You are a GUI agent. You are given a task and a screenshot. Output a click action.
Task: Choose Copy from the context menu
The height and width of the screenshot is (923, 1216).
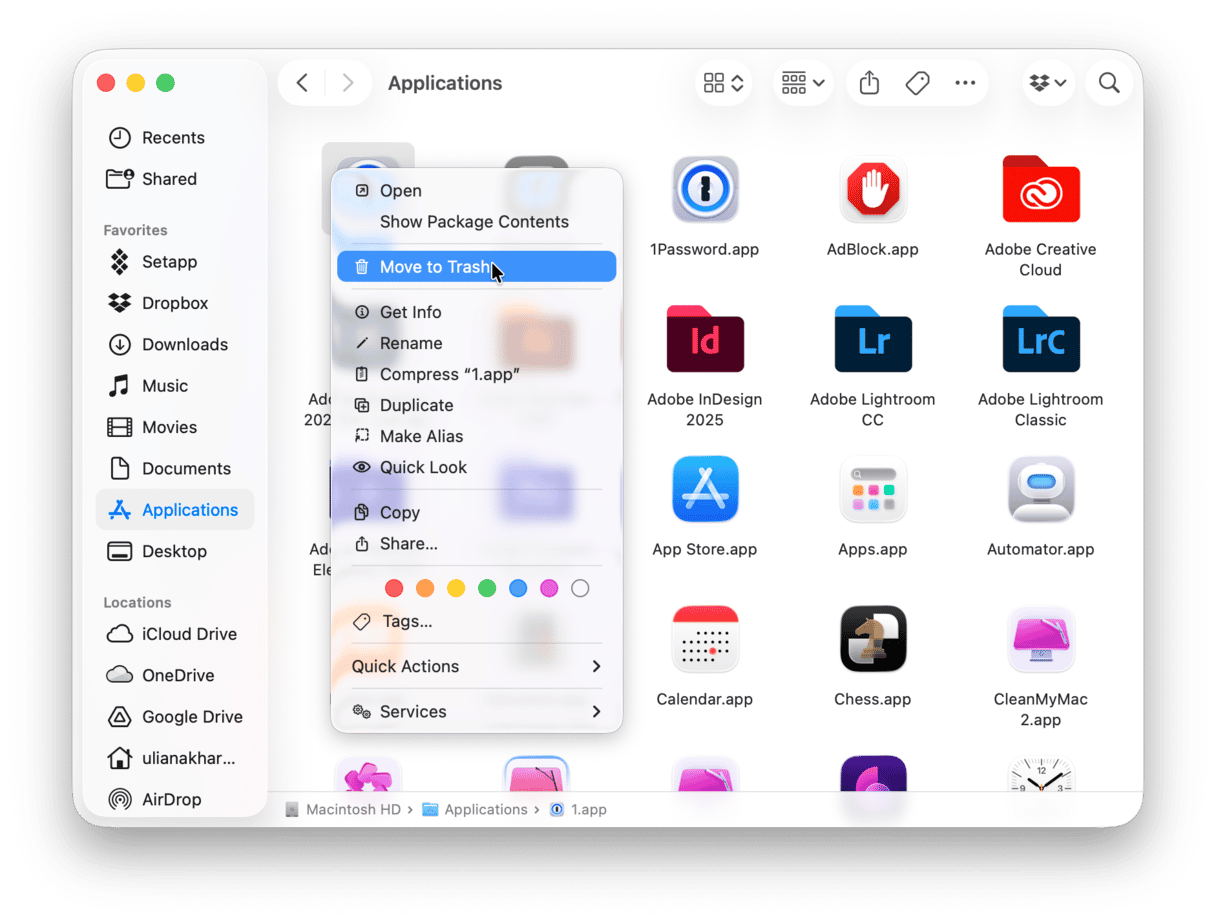(x=477, y=513)
